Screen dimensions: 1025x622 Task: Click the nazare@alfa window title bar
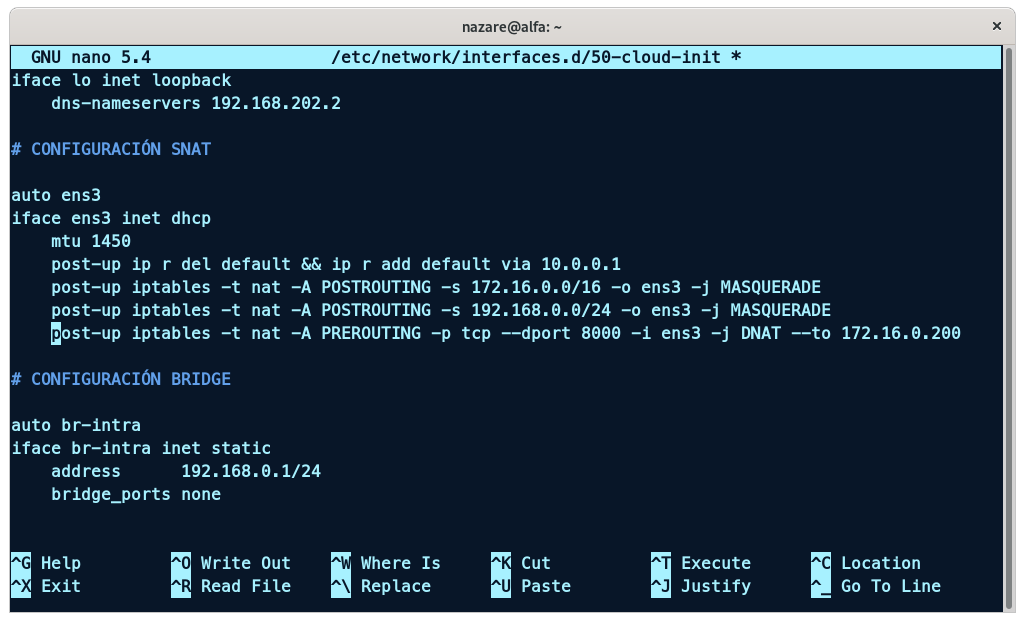pyautogui.click(x=512, y=23)
